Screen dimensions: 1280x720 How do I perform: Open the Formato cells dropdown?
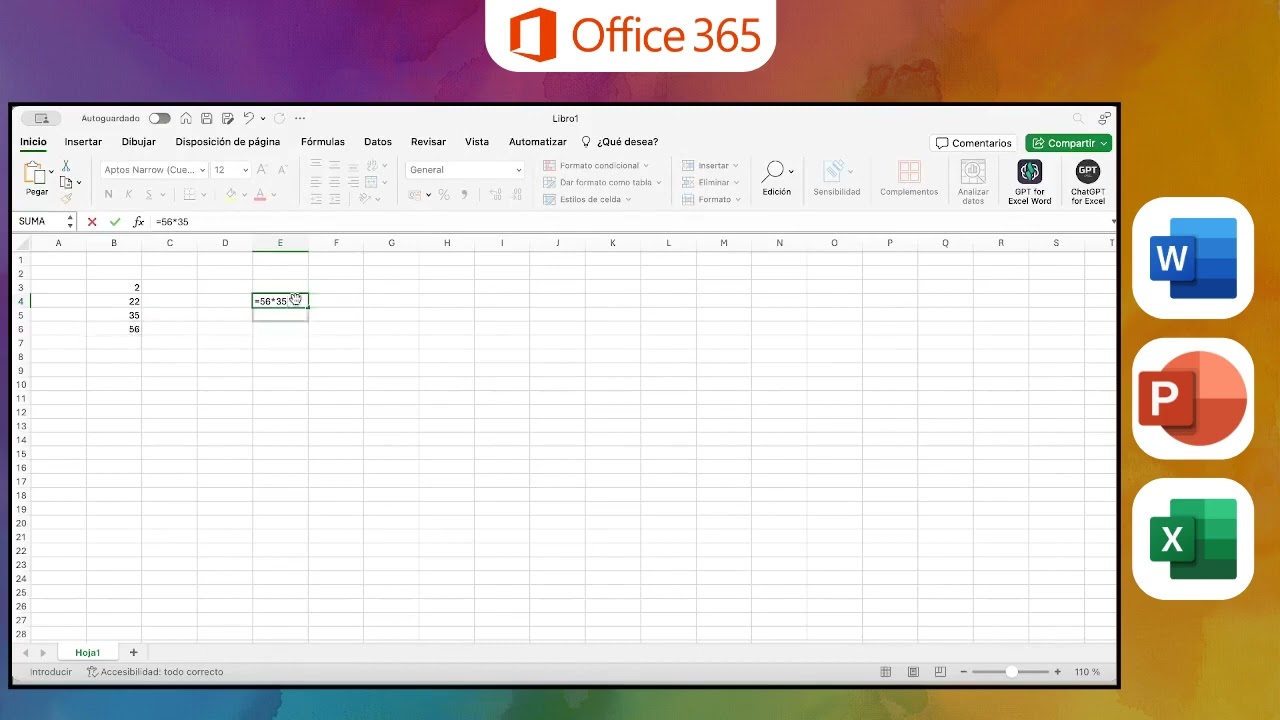[711, 199]
